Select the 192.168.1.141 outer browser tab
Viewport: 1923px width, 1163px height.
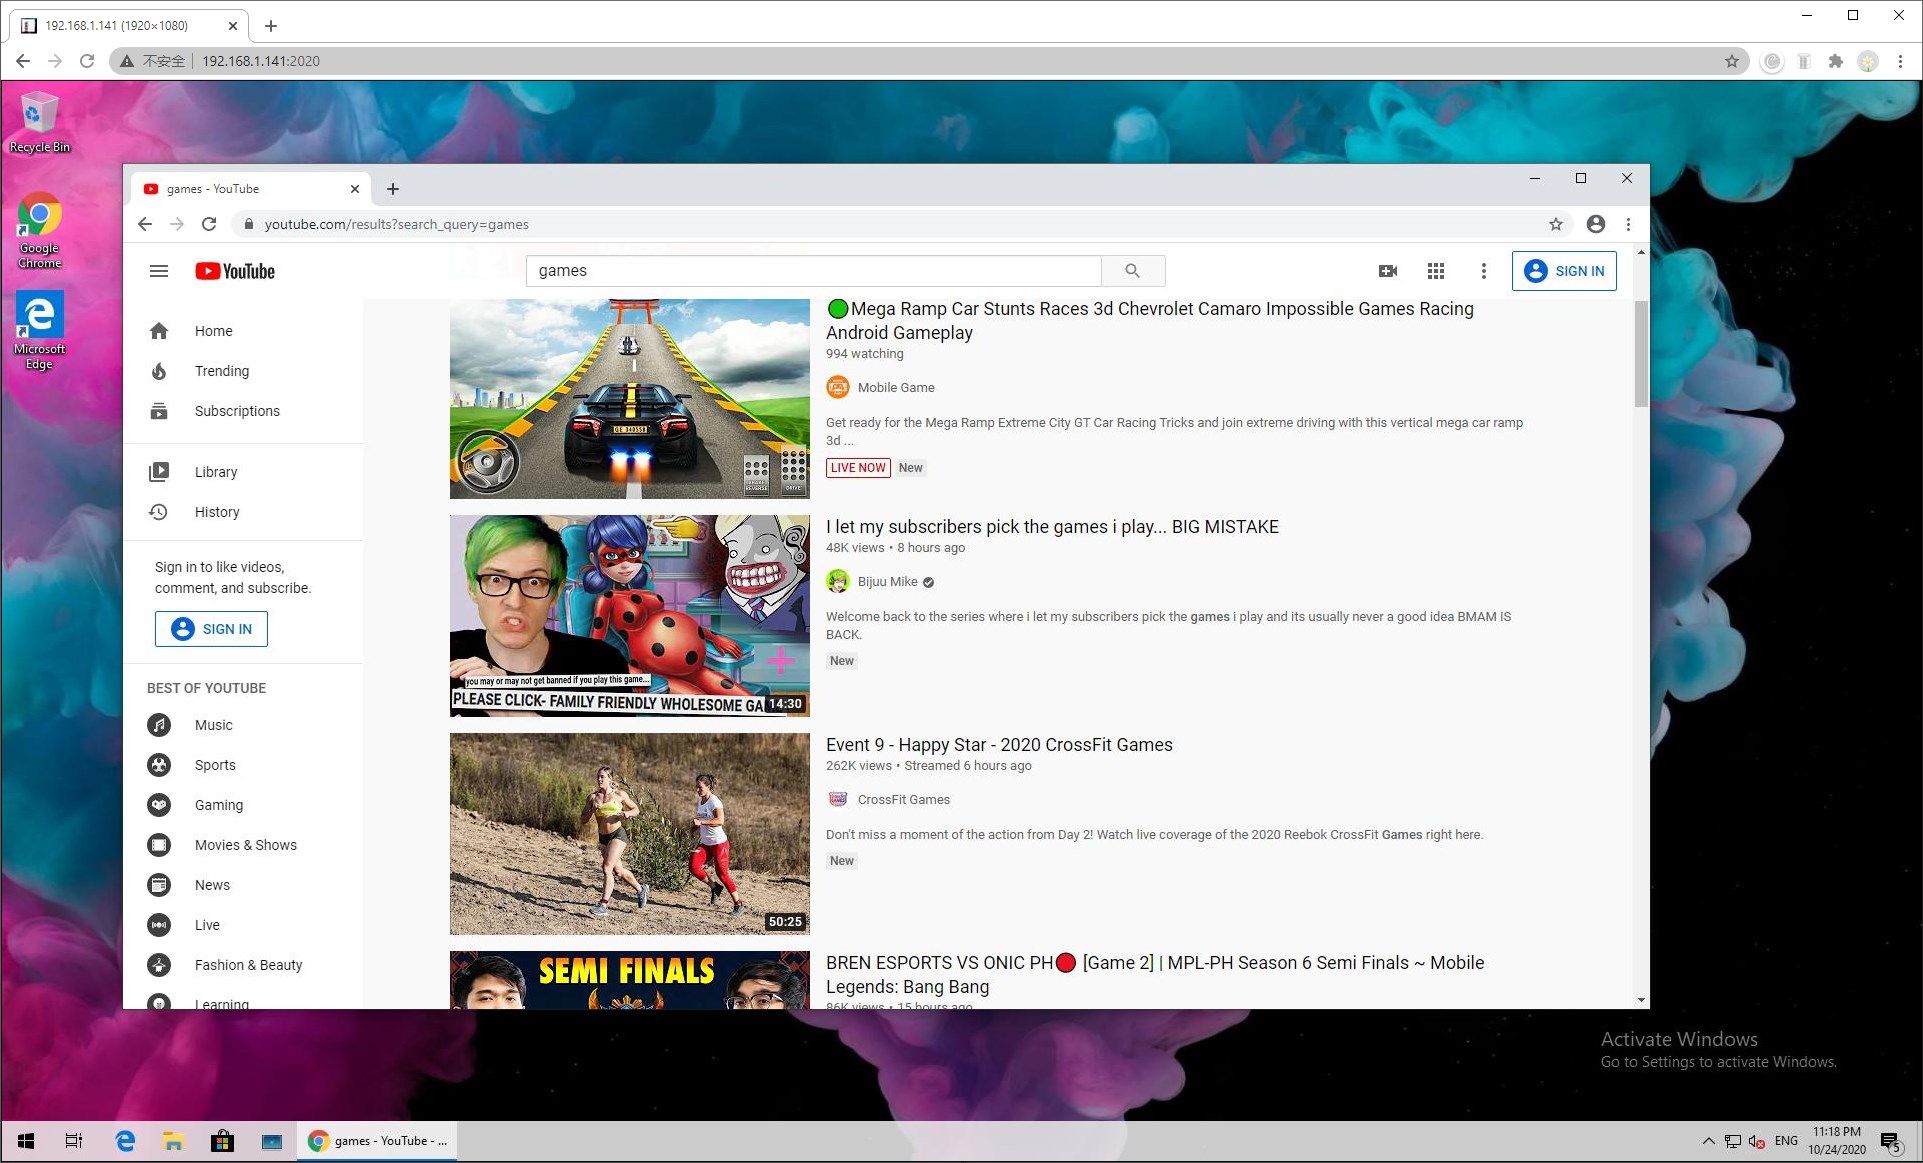point(130,26)
